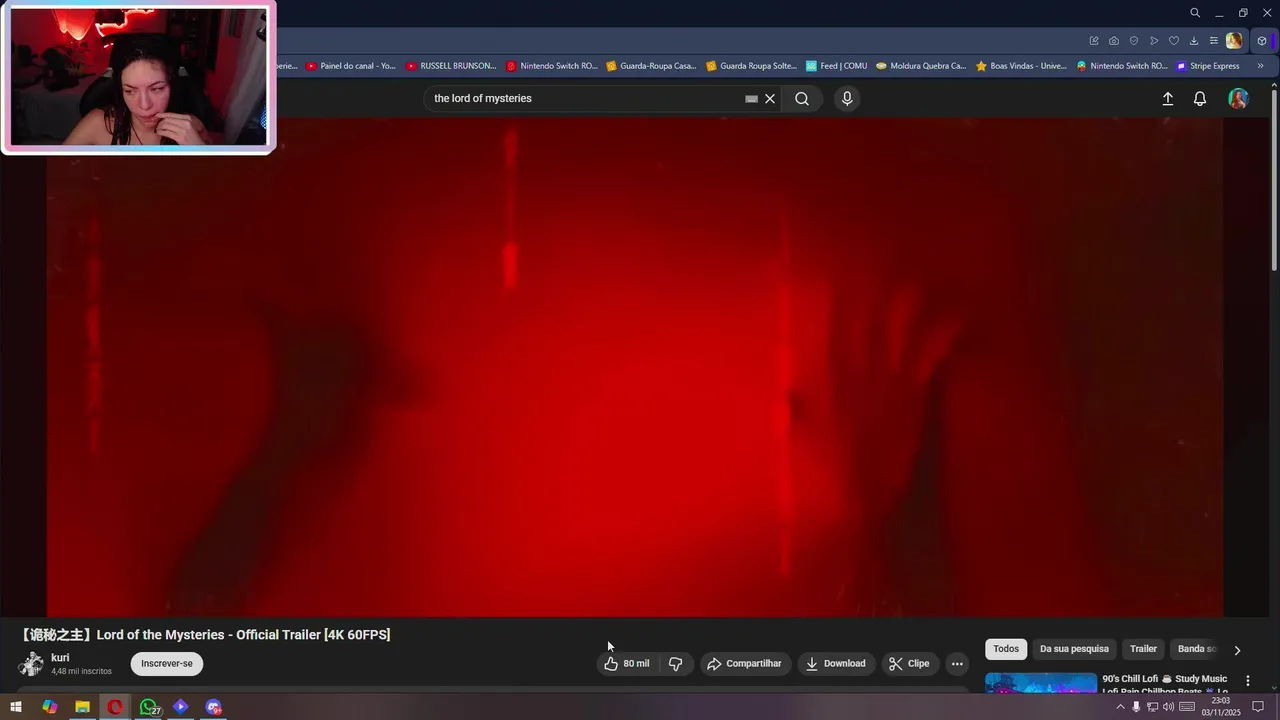Open 90's Chill Lofi video thumbnail
Screen dimensions: 1280x720
(x=1041, y=683)
